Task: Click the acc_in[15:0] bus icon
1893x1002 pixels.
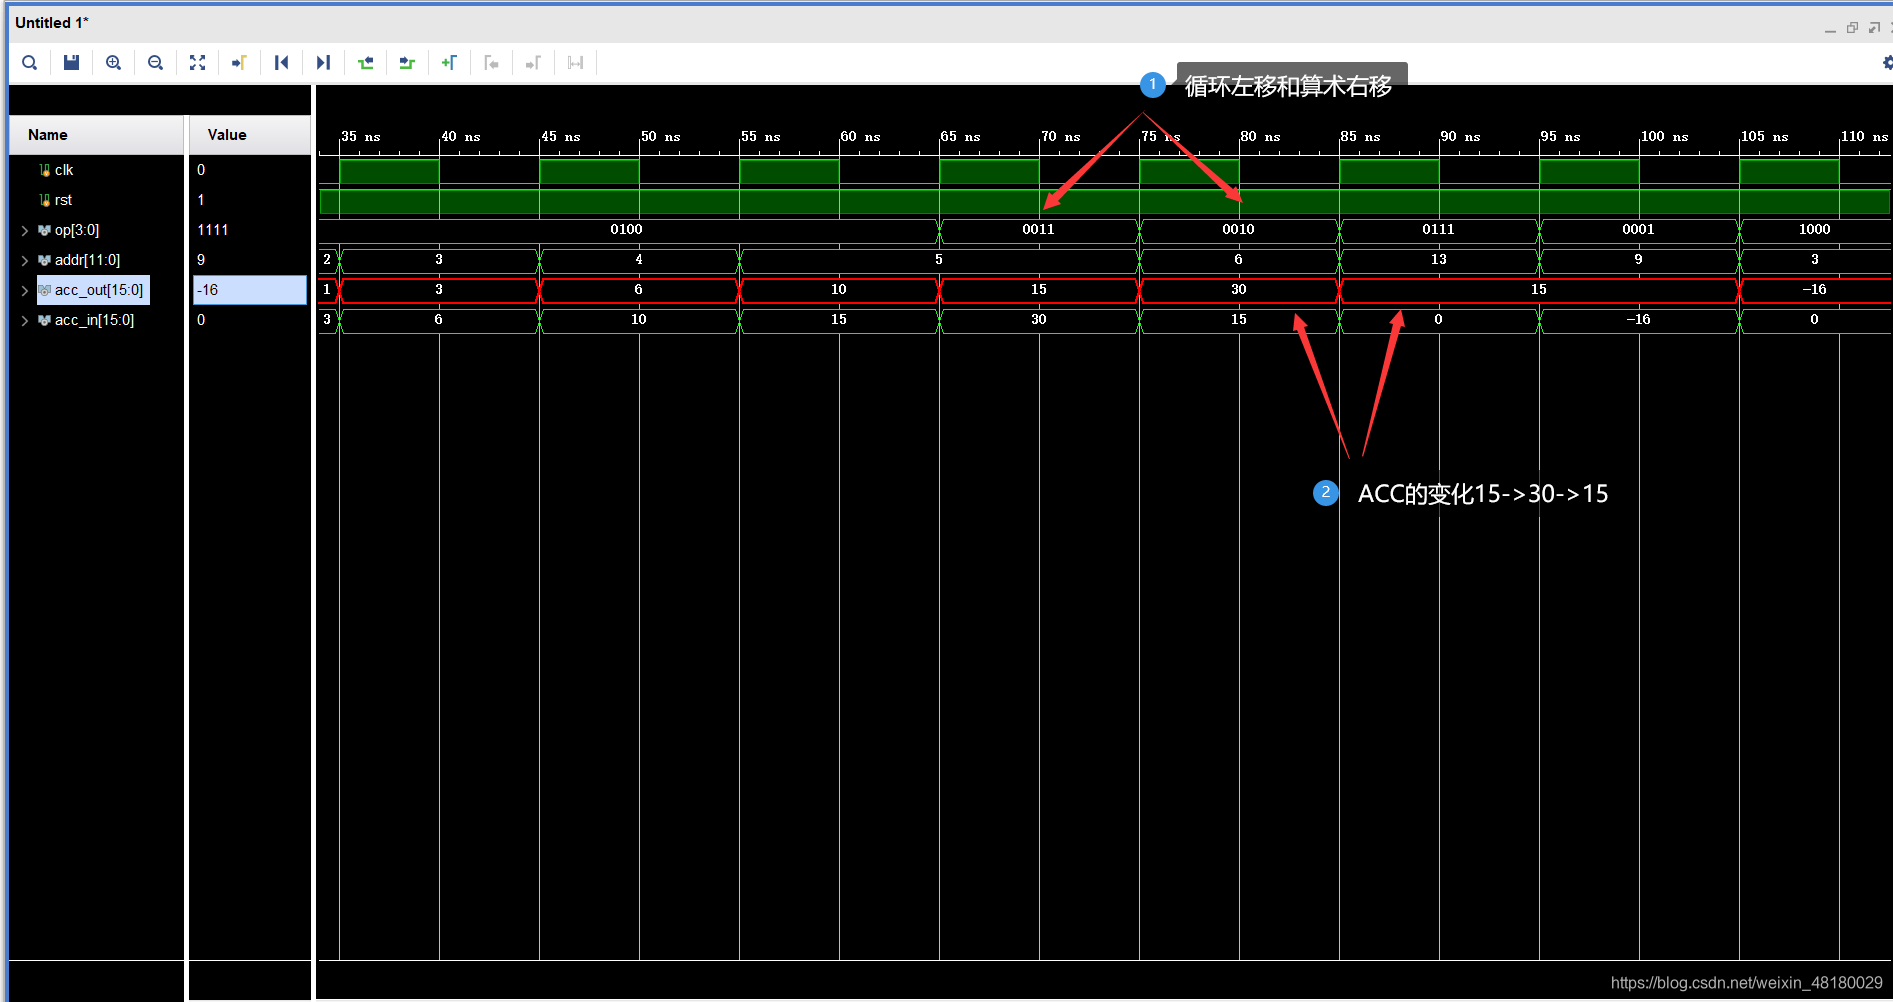Action: pos(44,320)
